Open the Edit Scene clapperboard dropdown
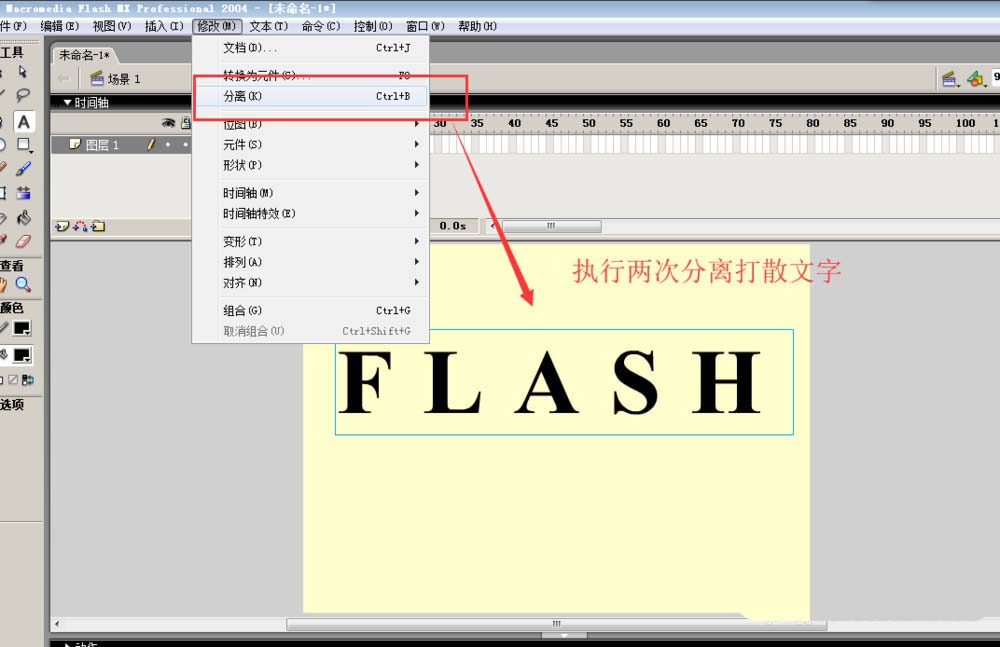1000x647 pixels. 950,79
